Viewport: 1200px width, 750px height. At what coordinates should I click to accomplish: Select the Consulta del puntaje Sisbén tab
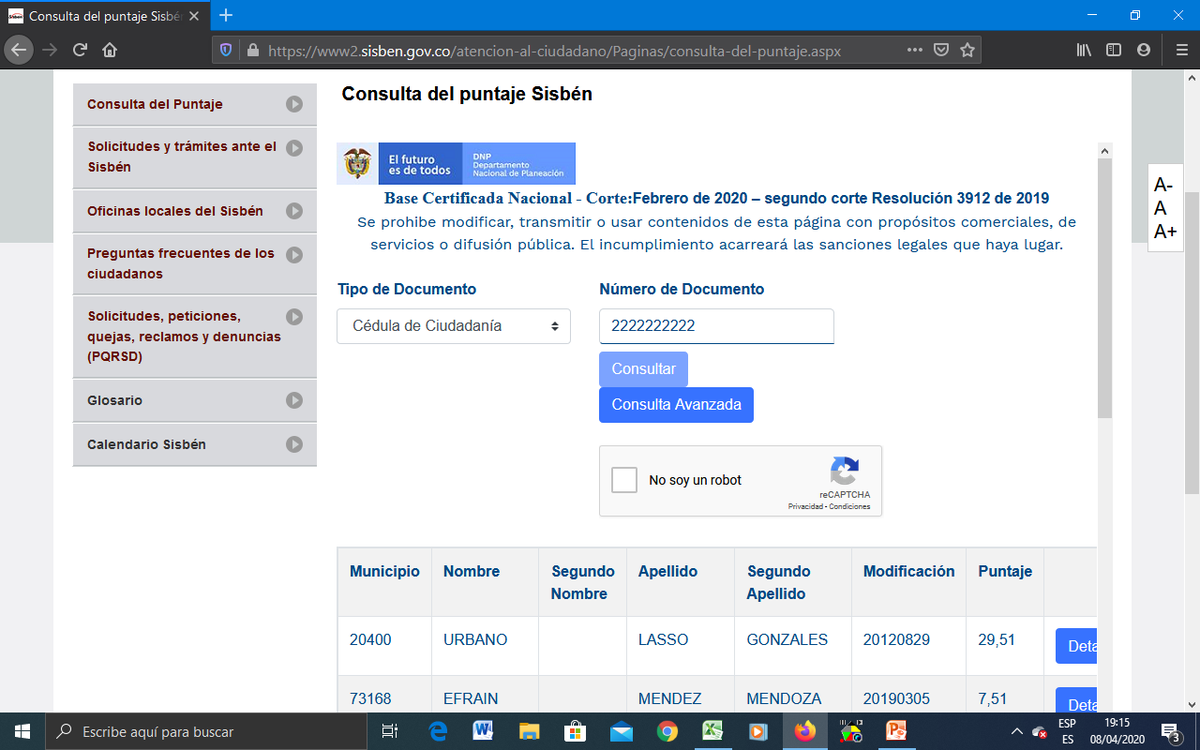[x=105, y=17]
